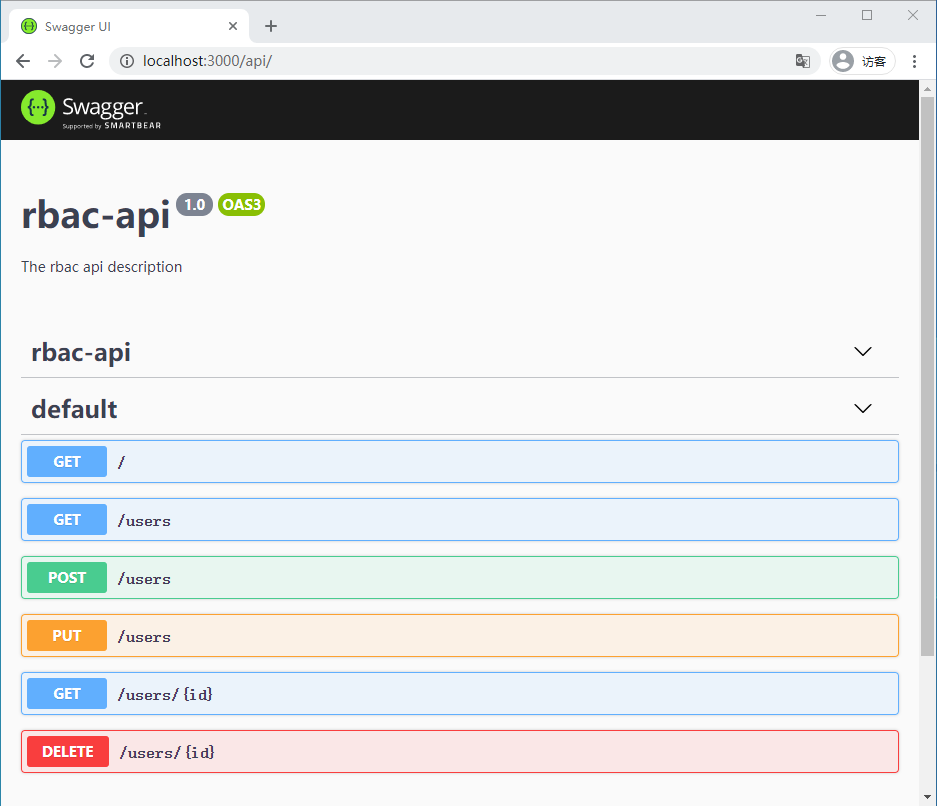Image resolution: width=937 pixels, height=806 pixels.
Task: Collapse the rbac-api section chevron
Action: pos(862,352)
